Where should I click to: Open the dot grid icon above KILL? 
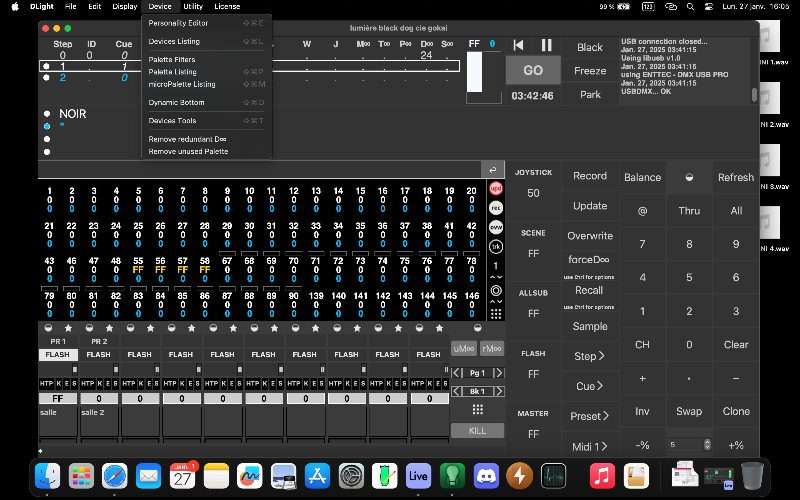[x=478, y=409]
